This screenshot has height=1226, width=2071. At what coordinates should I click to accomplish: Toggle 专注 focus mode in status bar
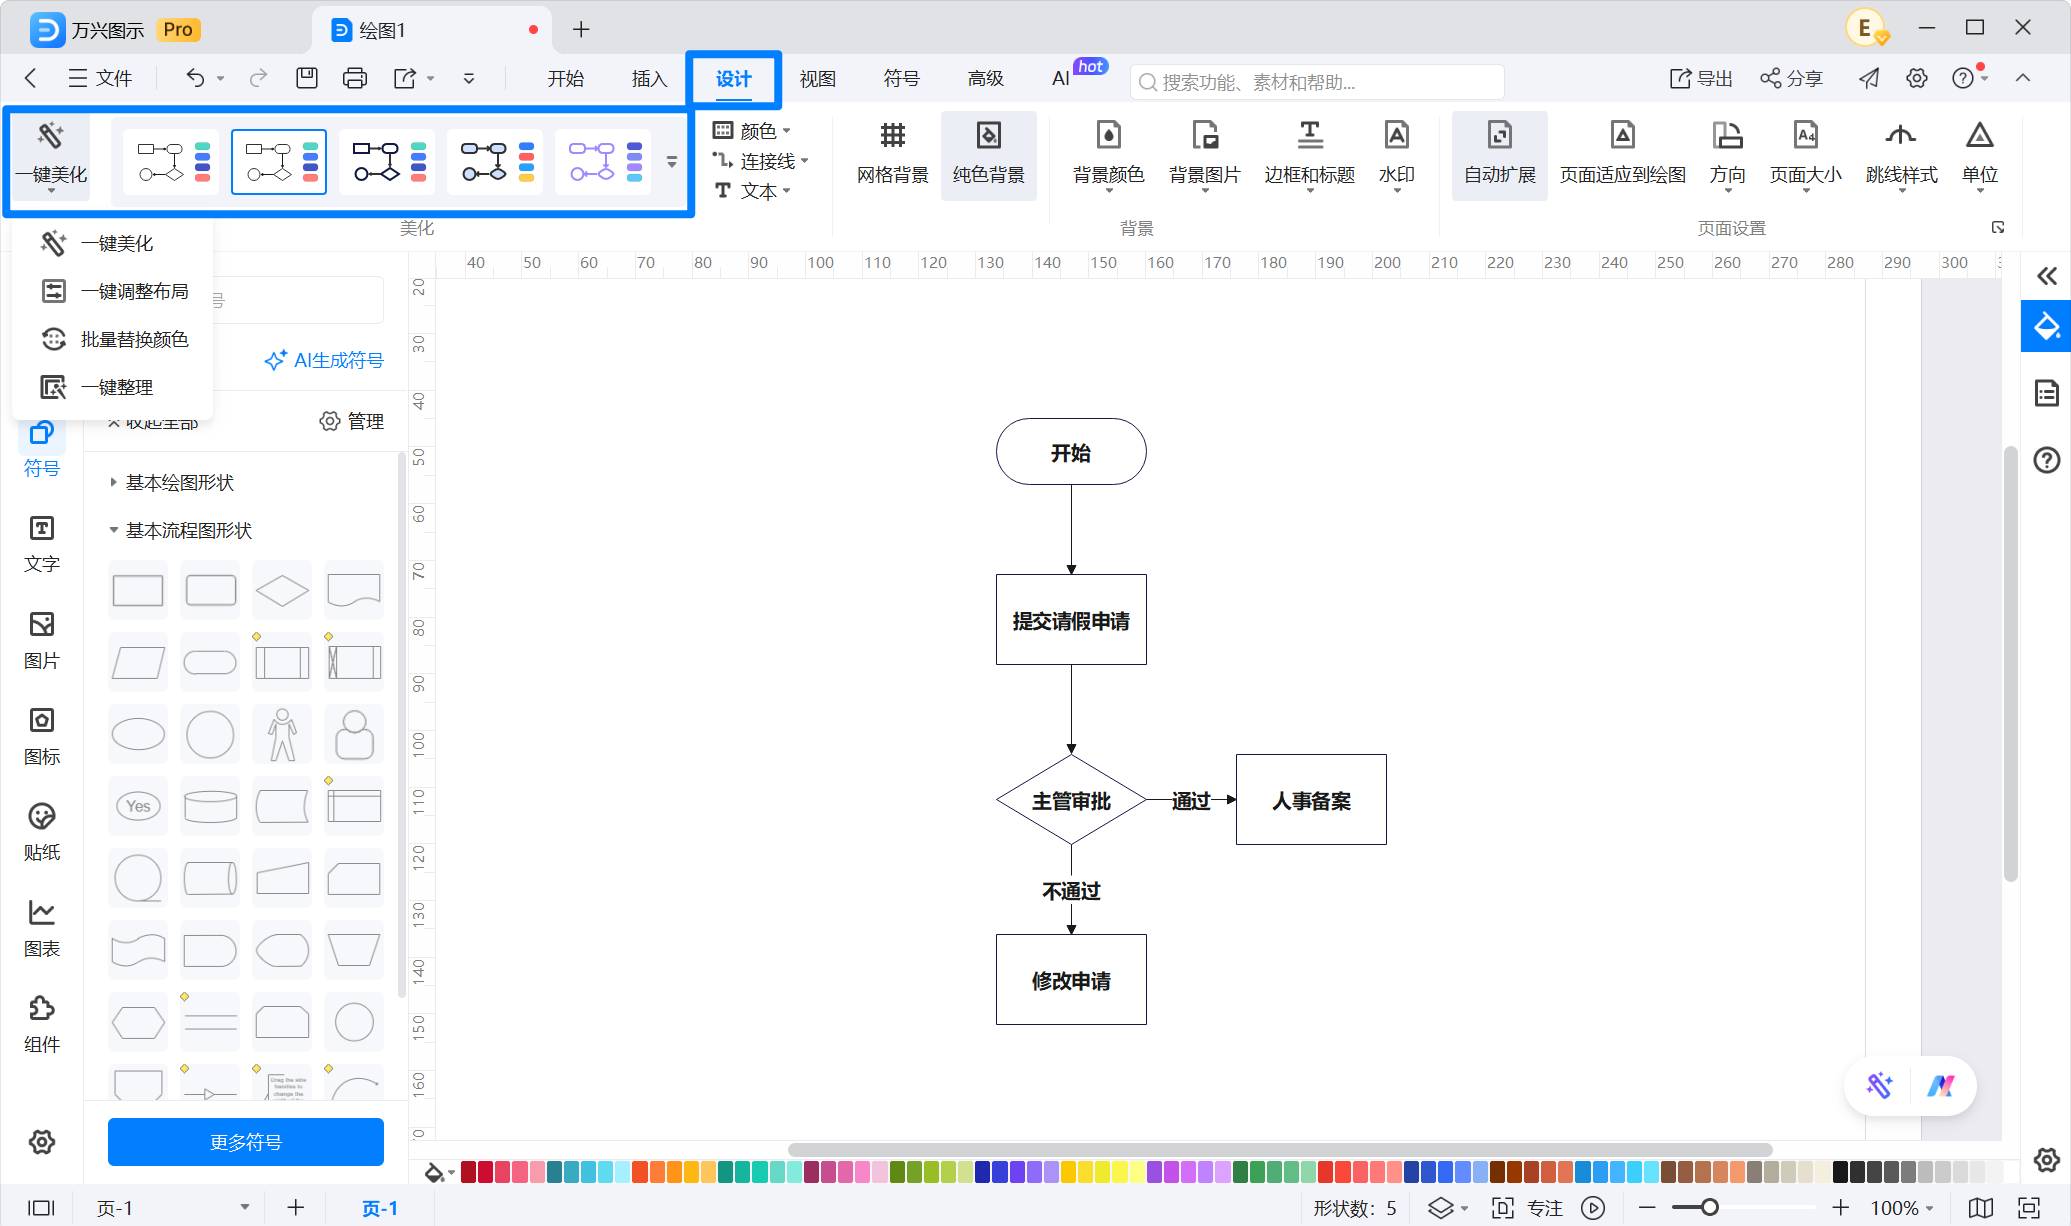(1528, 1208)
